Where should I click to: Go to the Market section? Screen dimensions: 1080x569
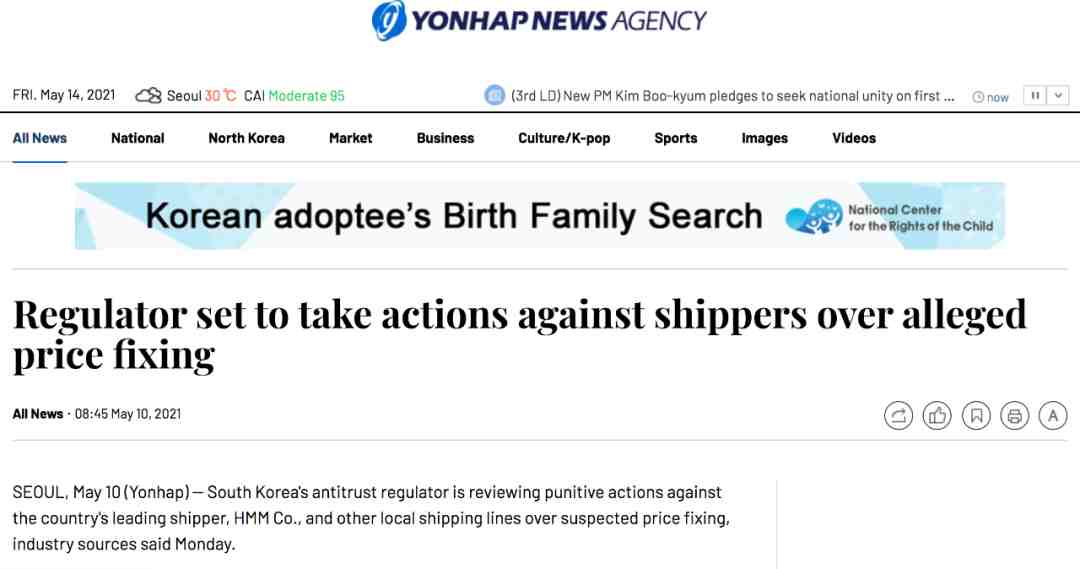pos(351,138)
